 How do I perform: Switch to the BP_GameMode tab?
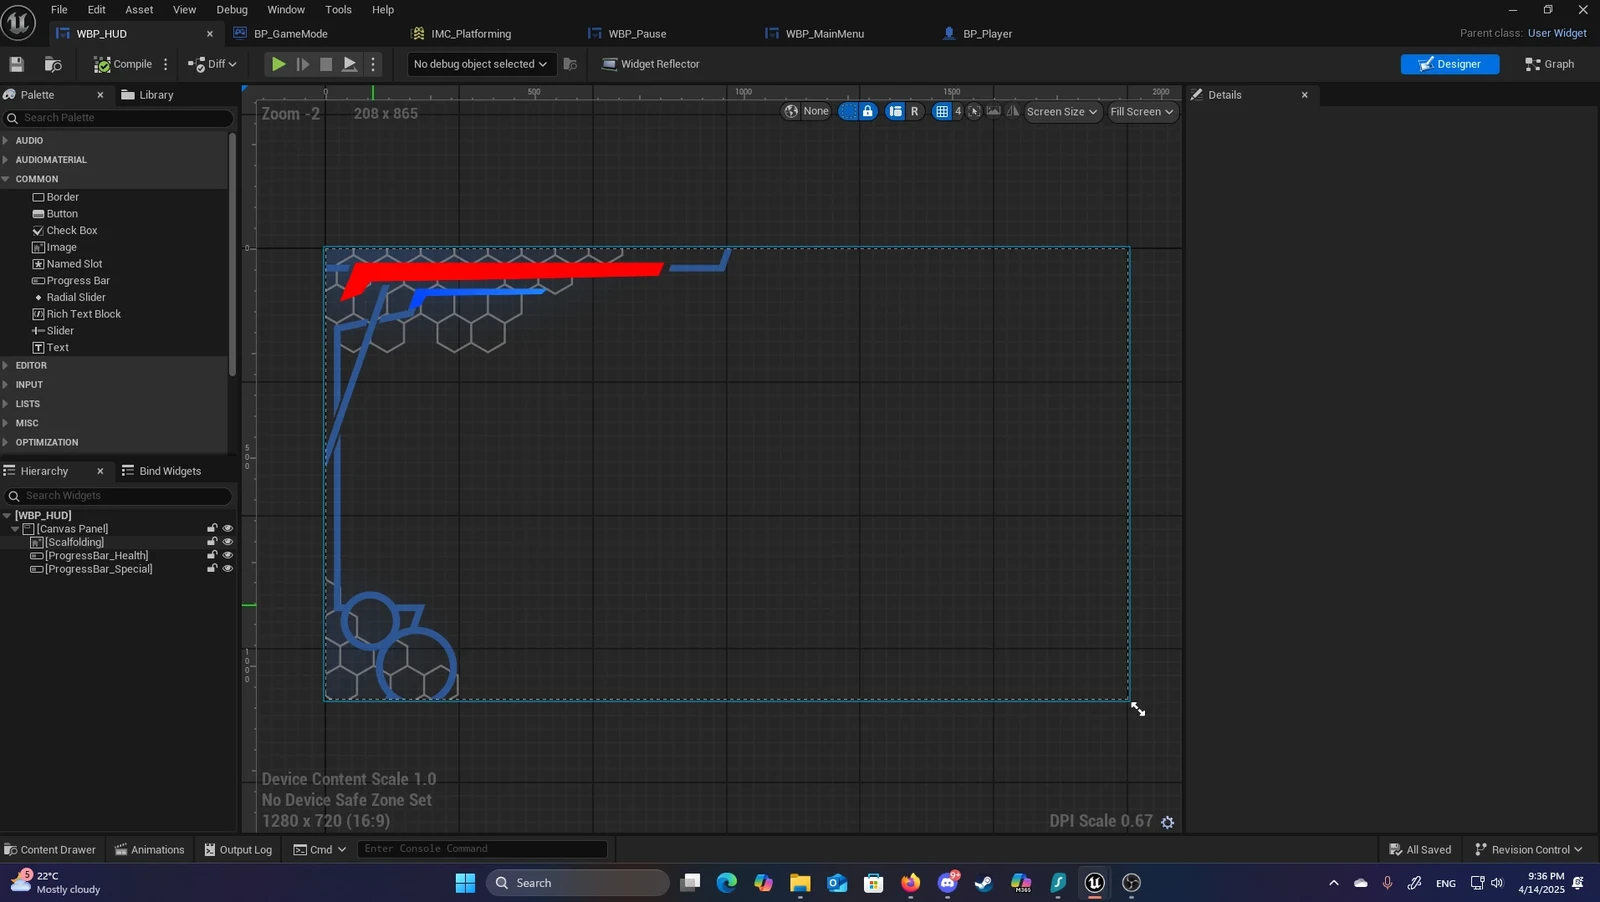[x=291, y=34]
